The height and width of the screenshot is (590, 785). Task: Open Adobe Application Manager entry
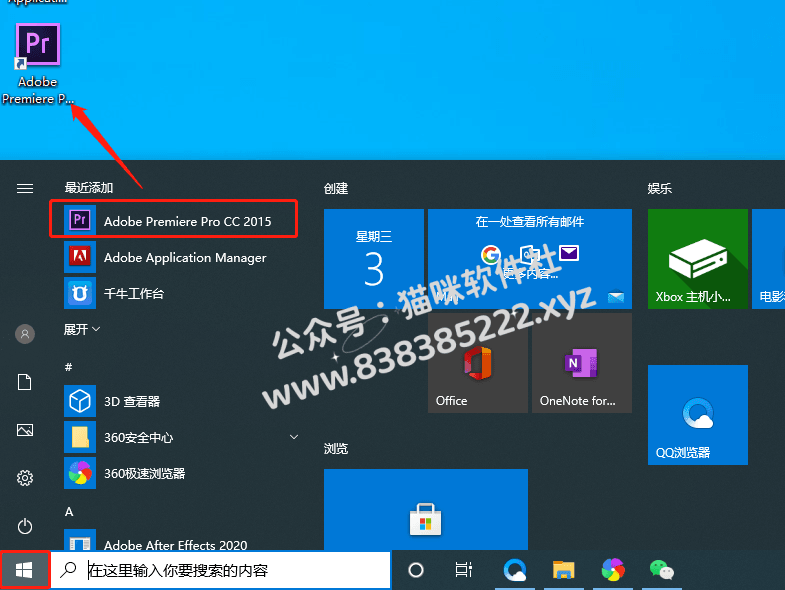[x=180, y=257]
